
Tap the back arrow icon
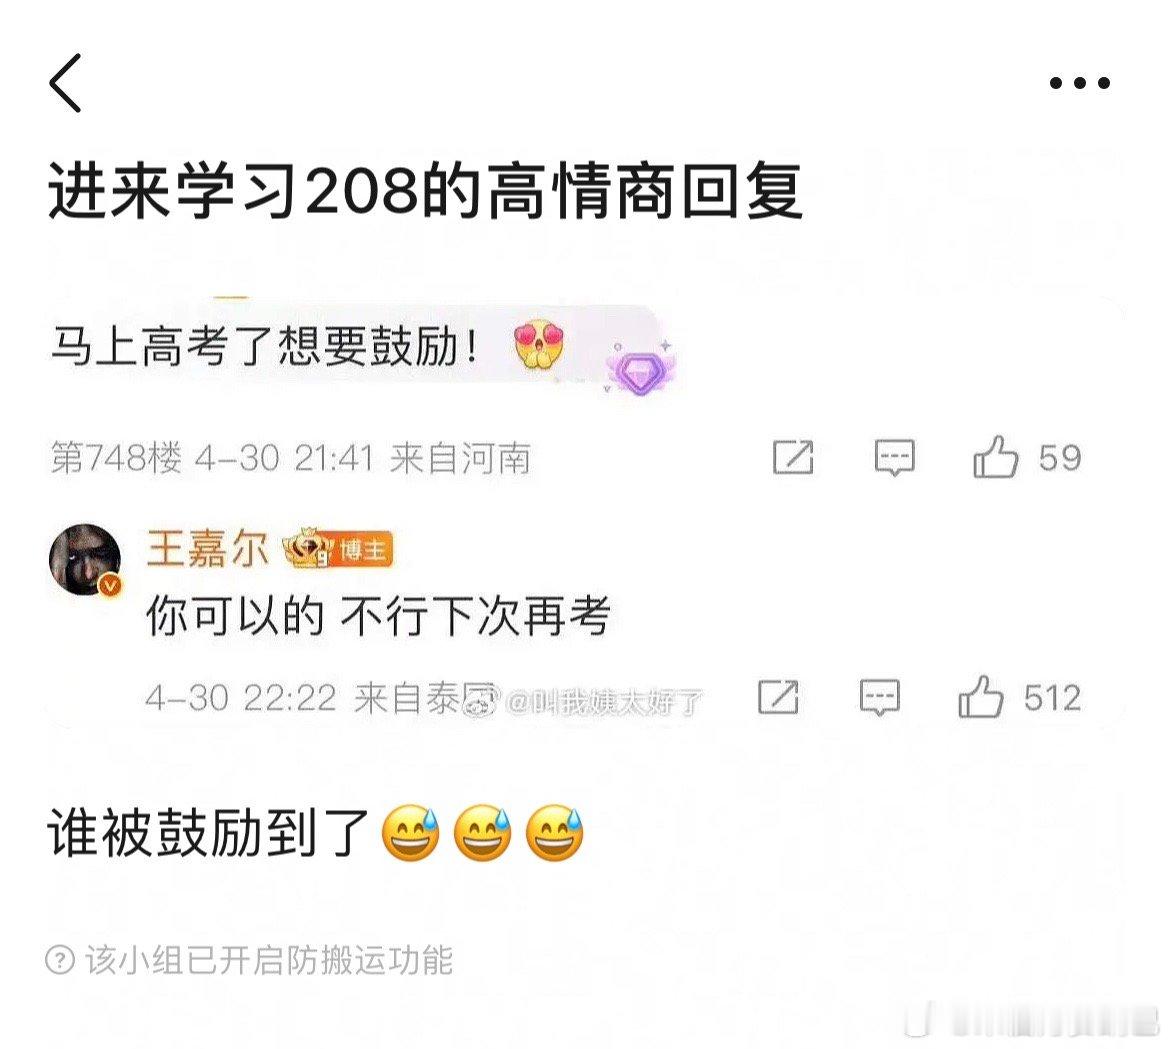pos(65,83)
